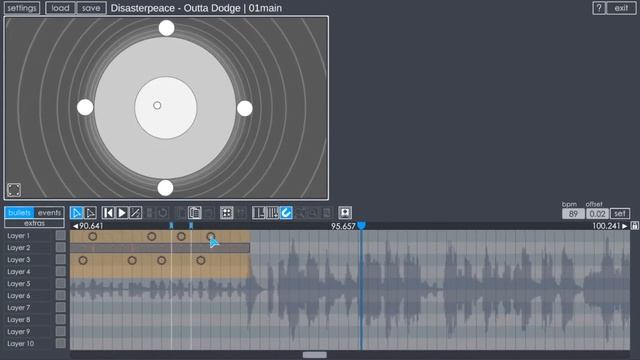Select the Layer 10 label
This screenshot has height=360, width=640.
20,344
